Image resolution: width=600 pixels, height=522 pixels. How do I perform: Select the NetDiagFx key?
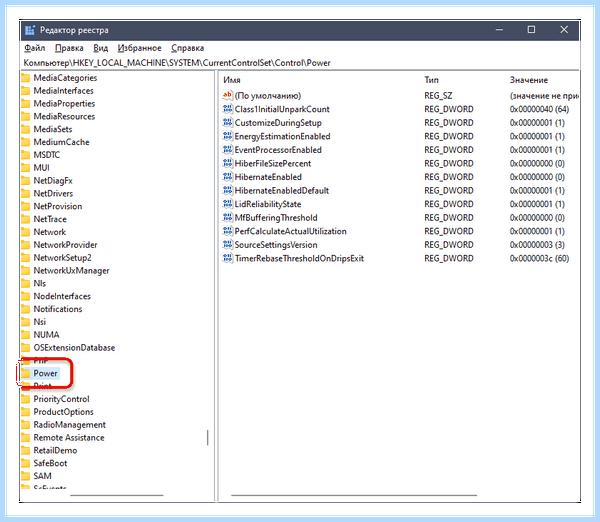53,181
